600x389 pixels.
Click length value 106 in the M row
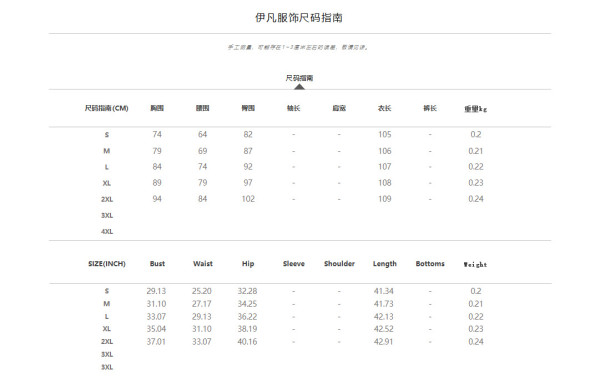pos(385,151)
